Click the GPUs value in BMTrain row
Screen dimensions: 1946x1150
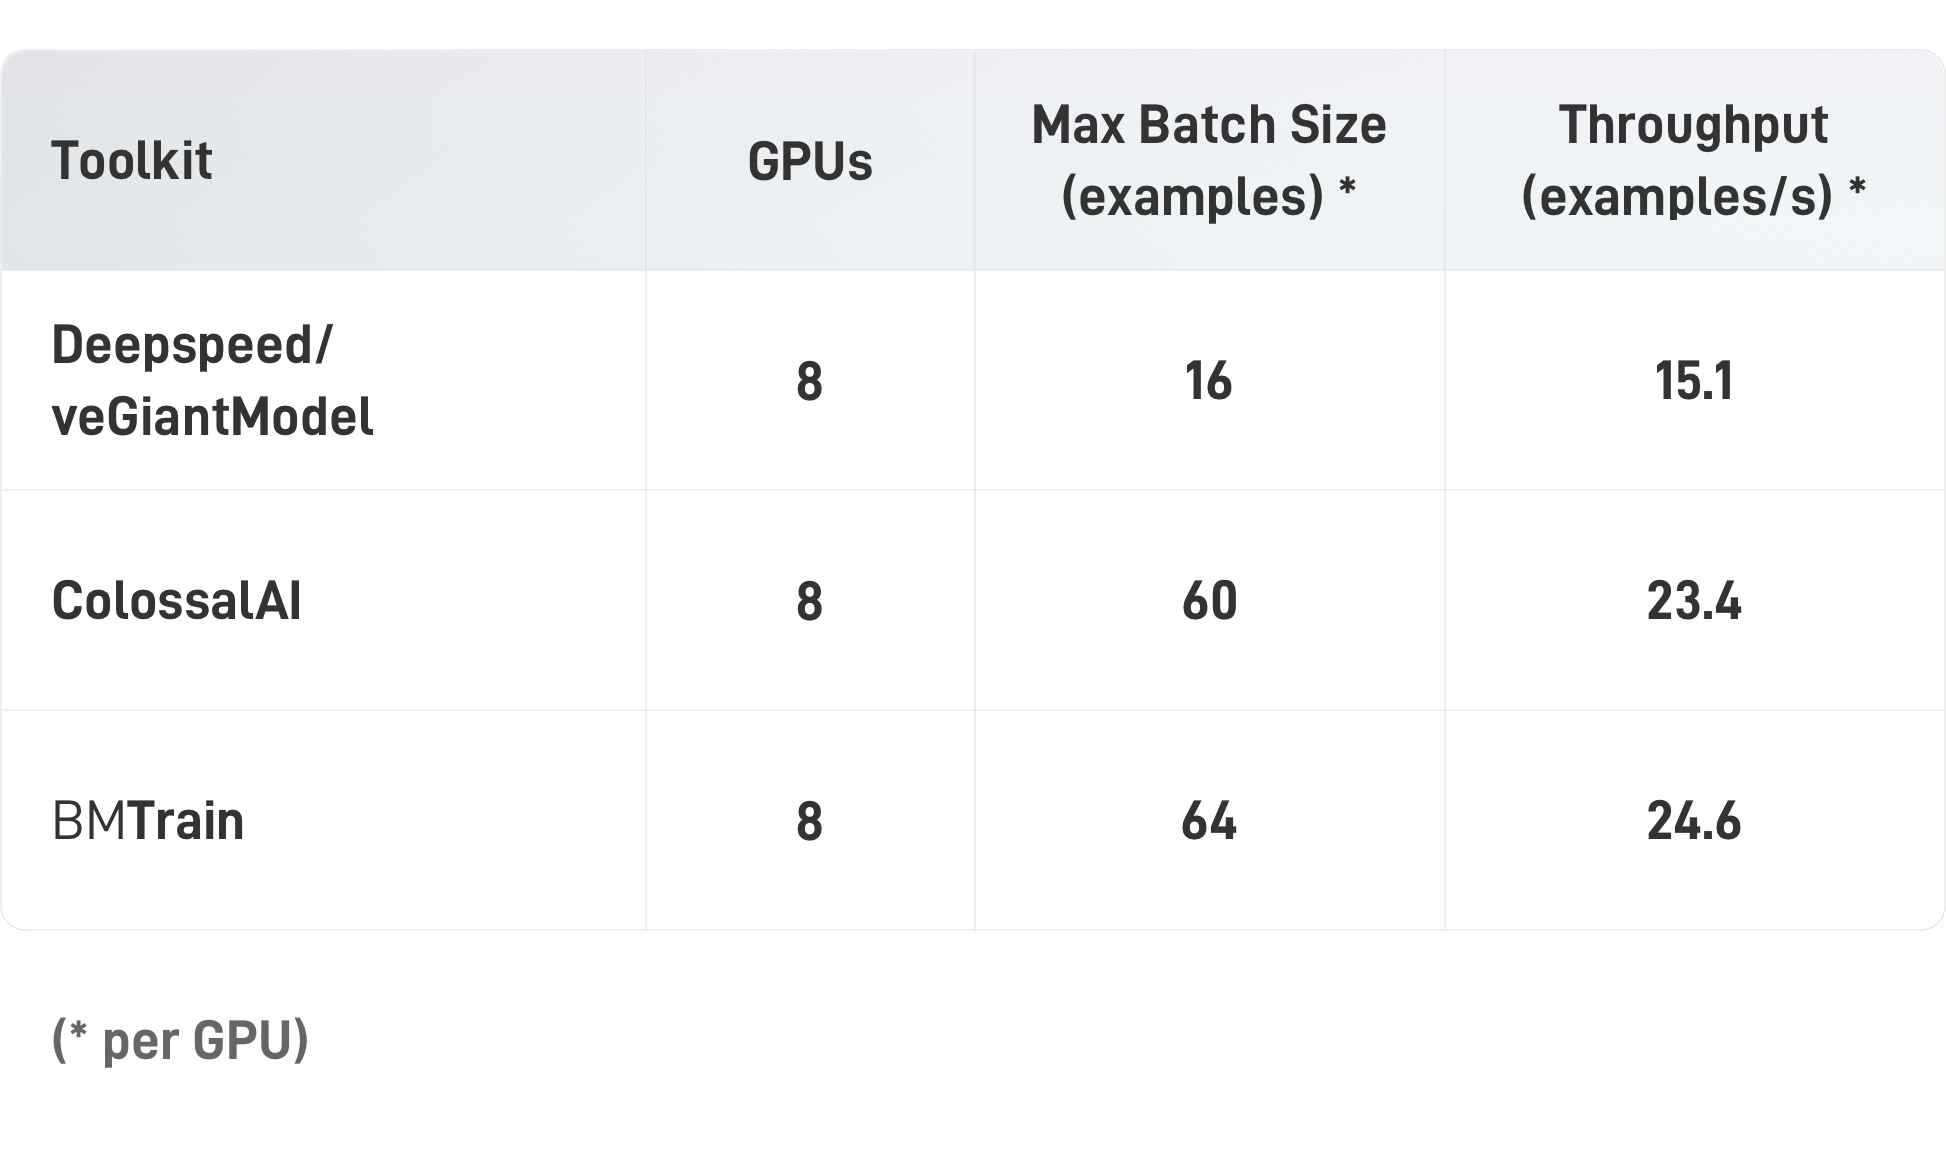pos(810,822)
